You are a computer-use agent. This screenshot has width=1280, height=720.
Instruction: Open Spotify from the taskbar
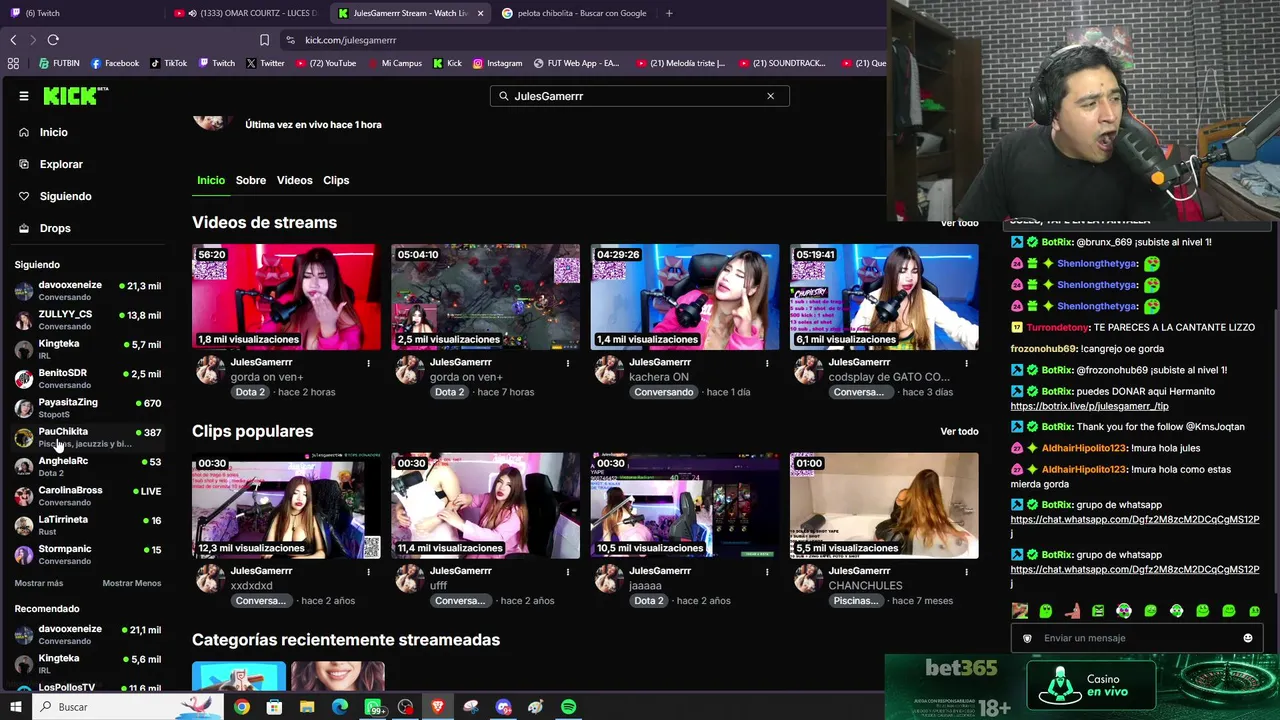point(568,707)
